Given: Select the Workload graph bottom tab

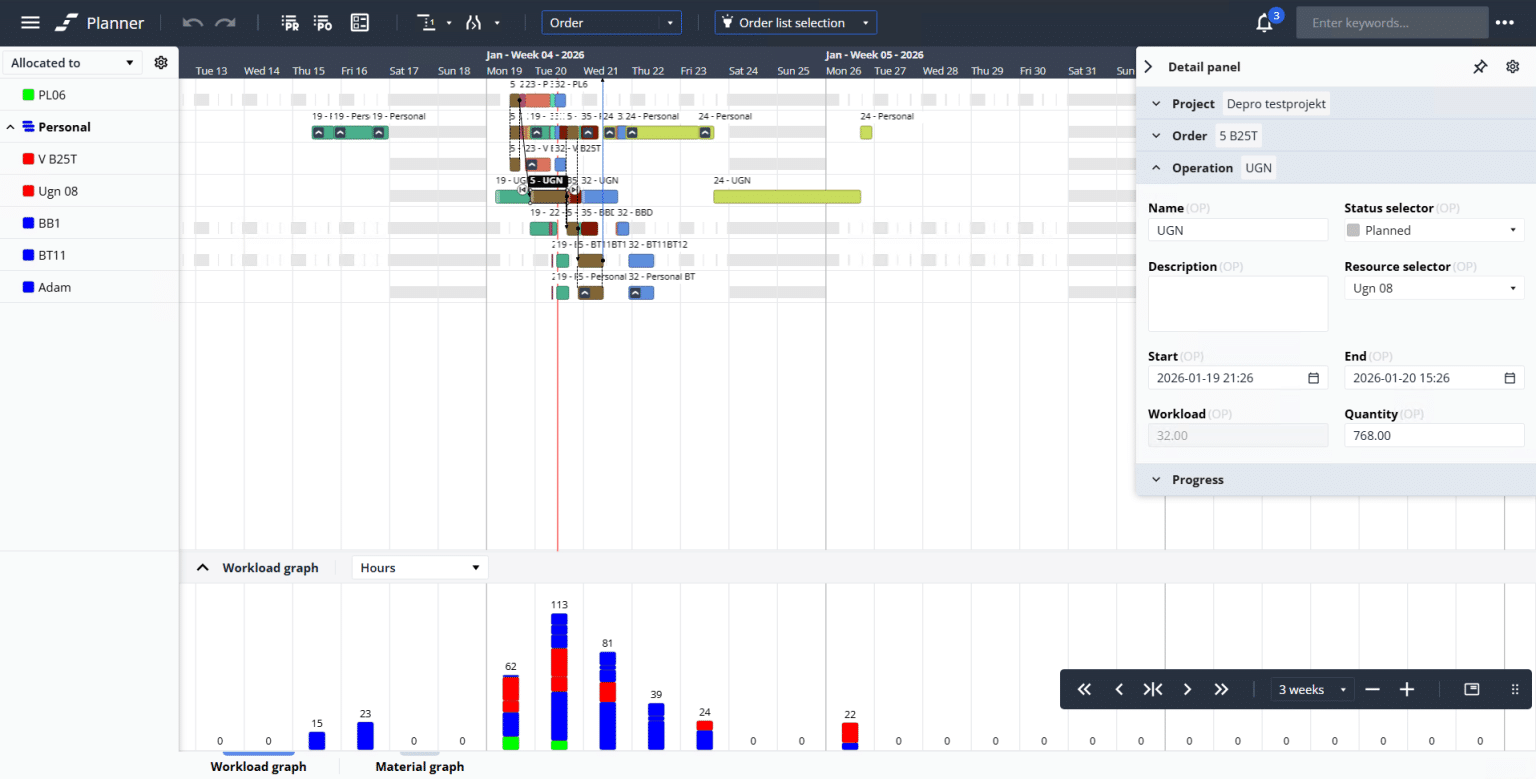Looking at the screenshot, I should click(258, 767).
